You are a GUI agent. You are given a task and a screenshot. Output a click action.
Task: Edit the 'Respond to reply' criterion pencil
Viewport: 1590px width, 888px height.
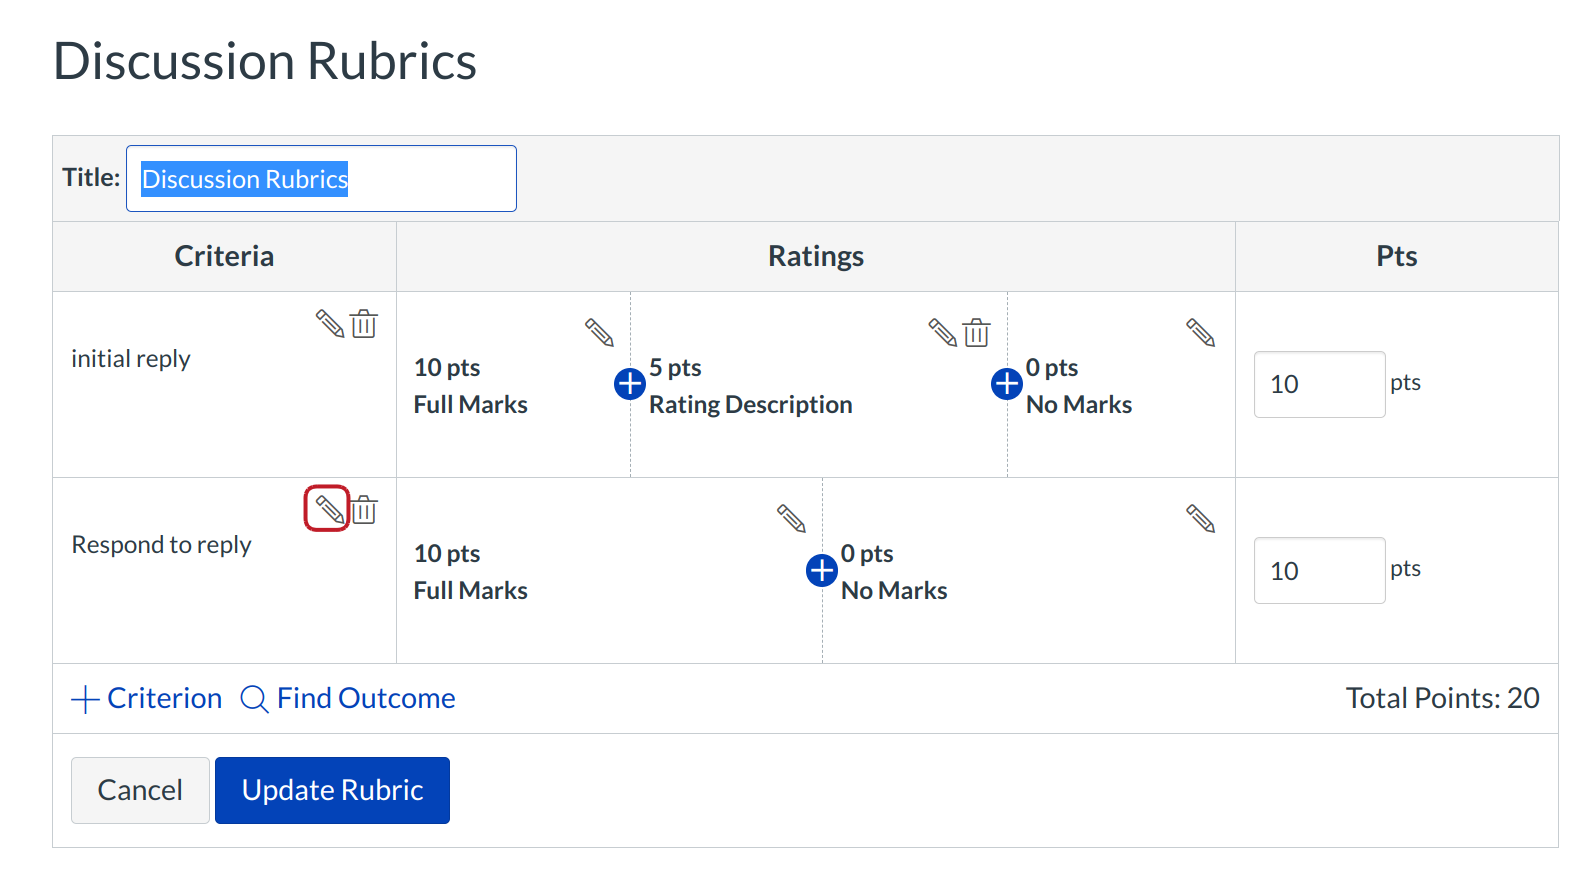click(328, 509)
